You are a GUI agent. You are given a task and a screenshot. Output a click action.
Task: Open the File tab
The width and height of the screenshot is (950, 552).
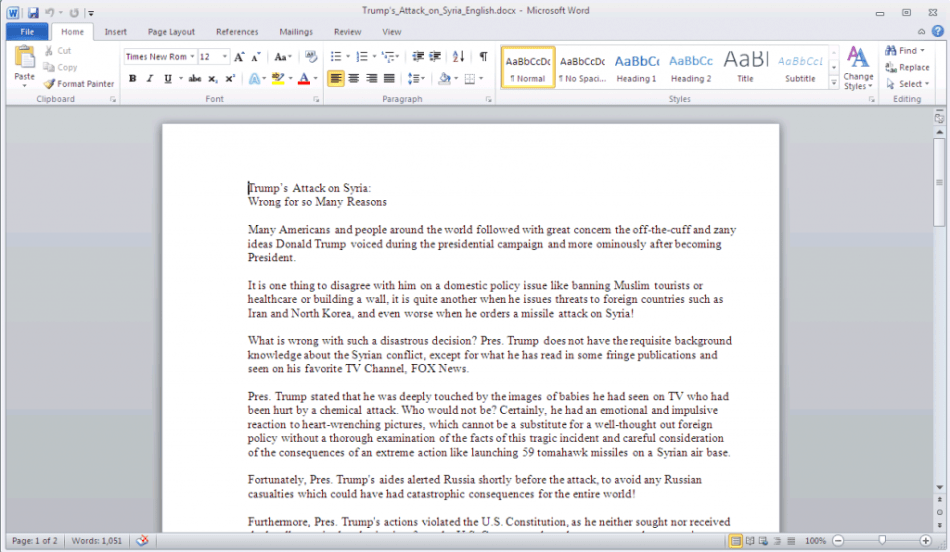pyautogui.click(x=27, y=32)
